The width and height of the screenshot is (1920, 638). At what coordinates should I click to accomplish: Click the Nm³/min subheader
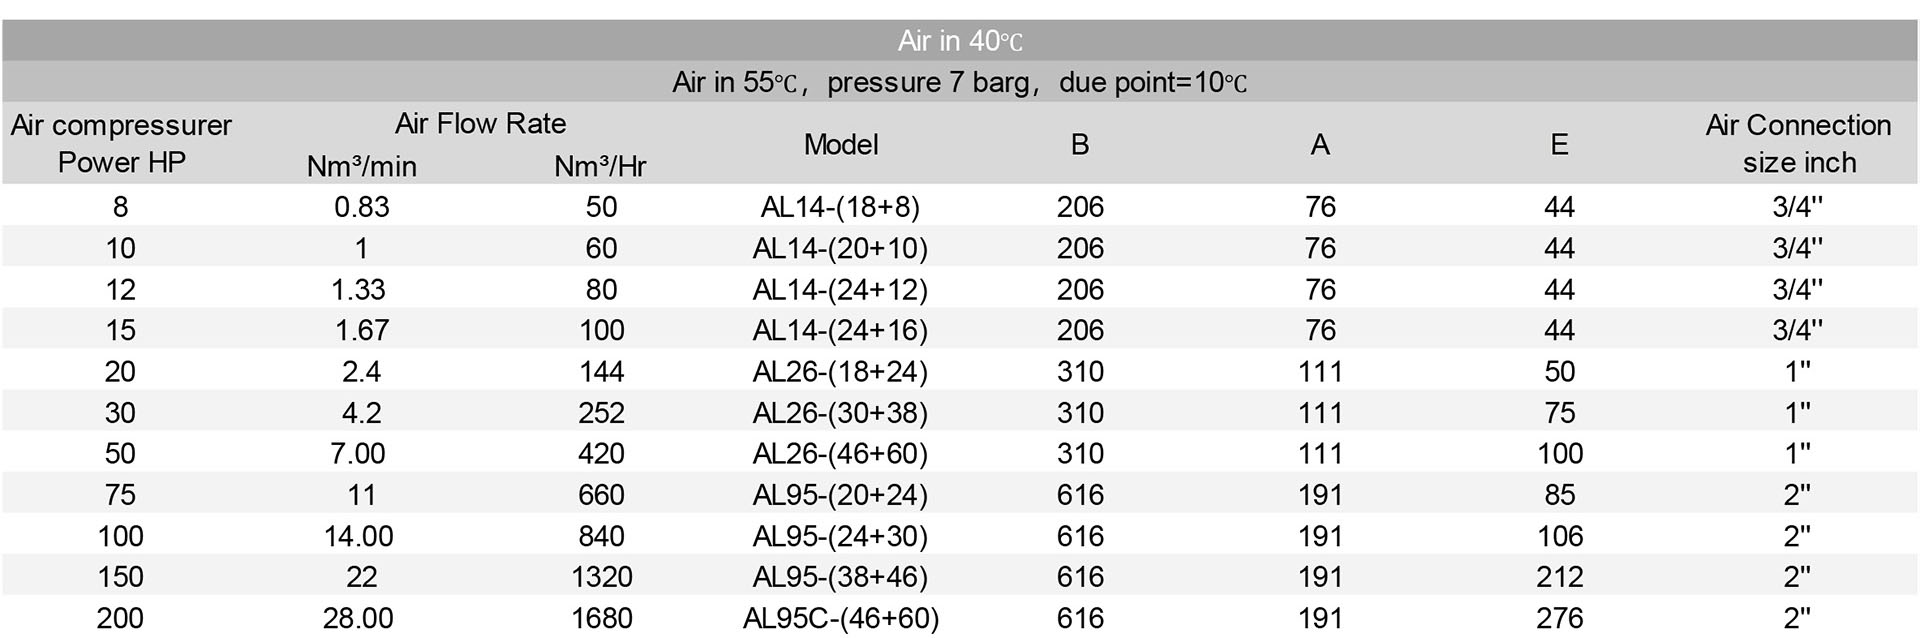[x=361, y=166]
